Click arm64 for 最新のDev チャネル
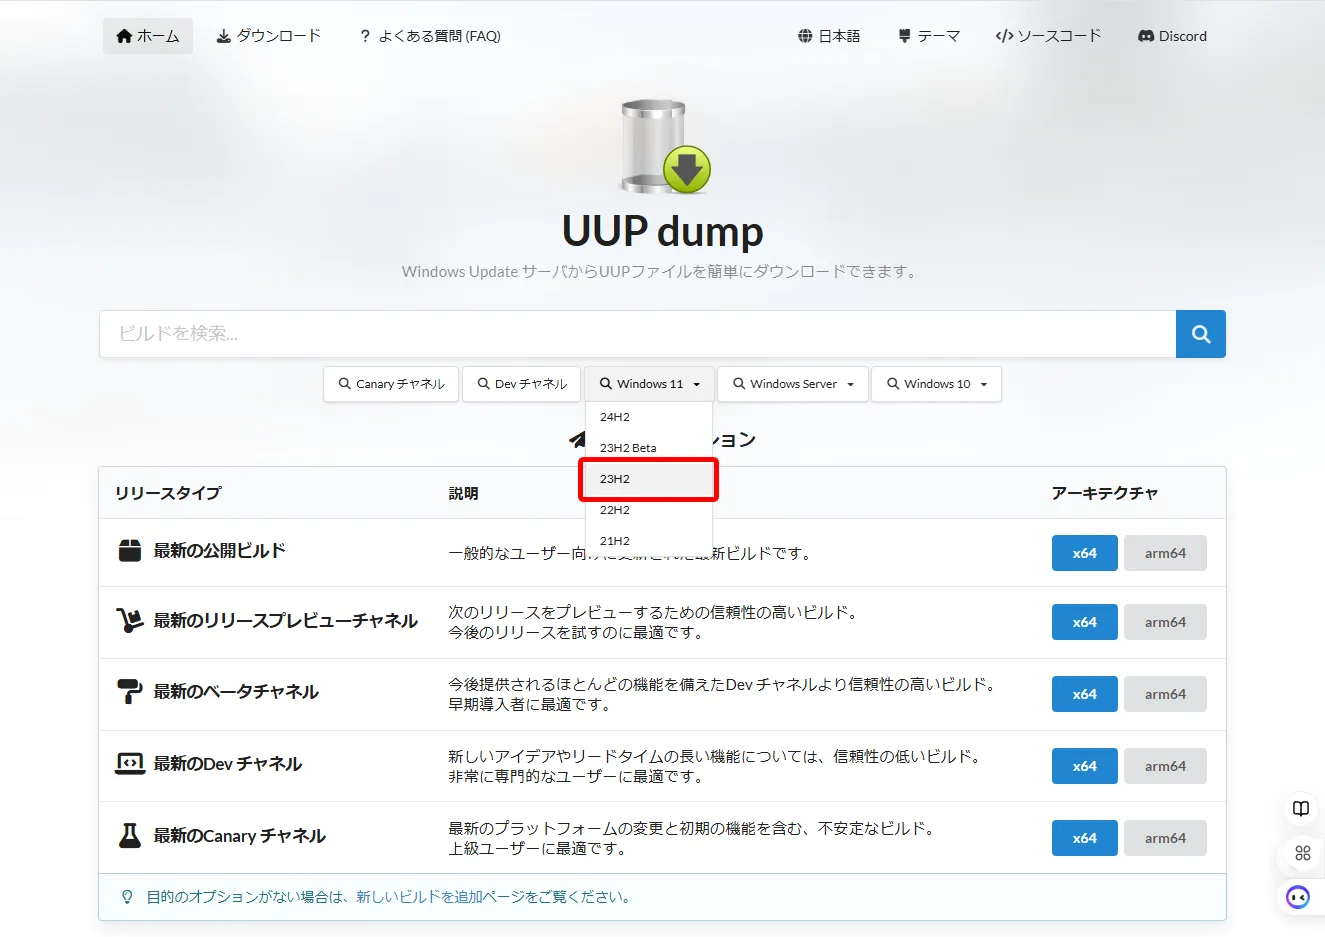The image size is (1325, 937). [1165, 766]
